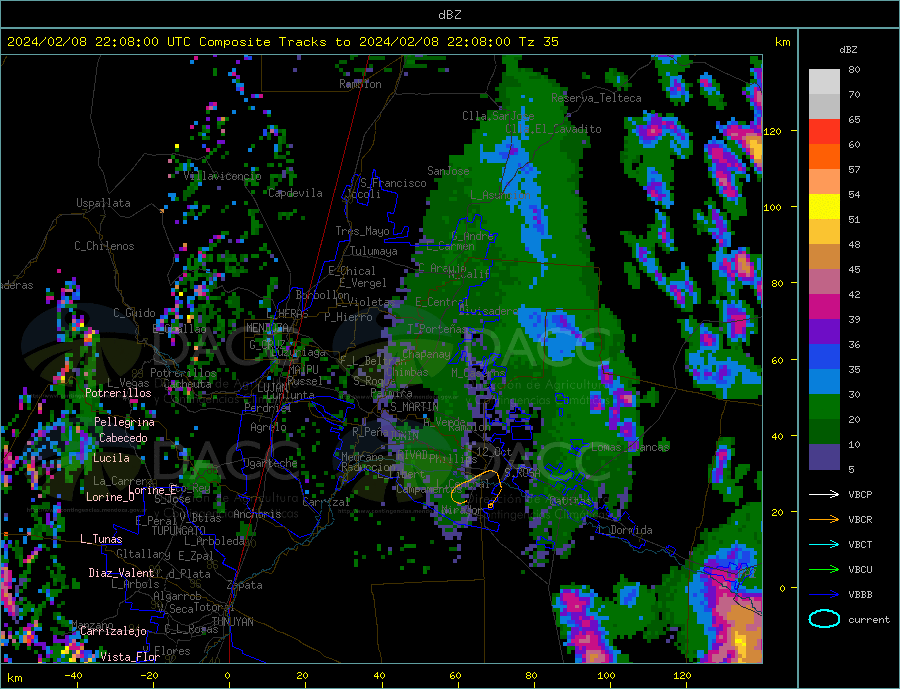
Task: Click the Uspallata place label
Action: pyautogui.click(x=103, y=203)
